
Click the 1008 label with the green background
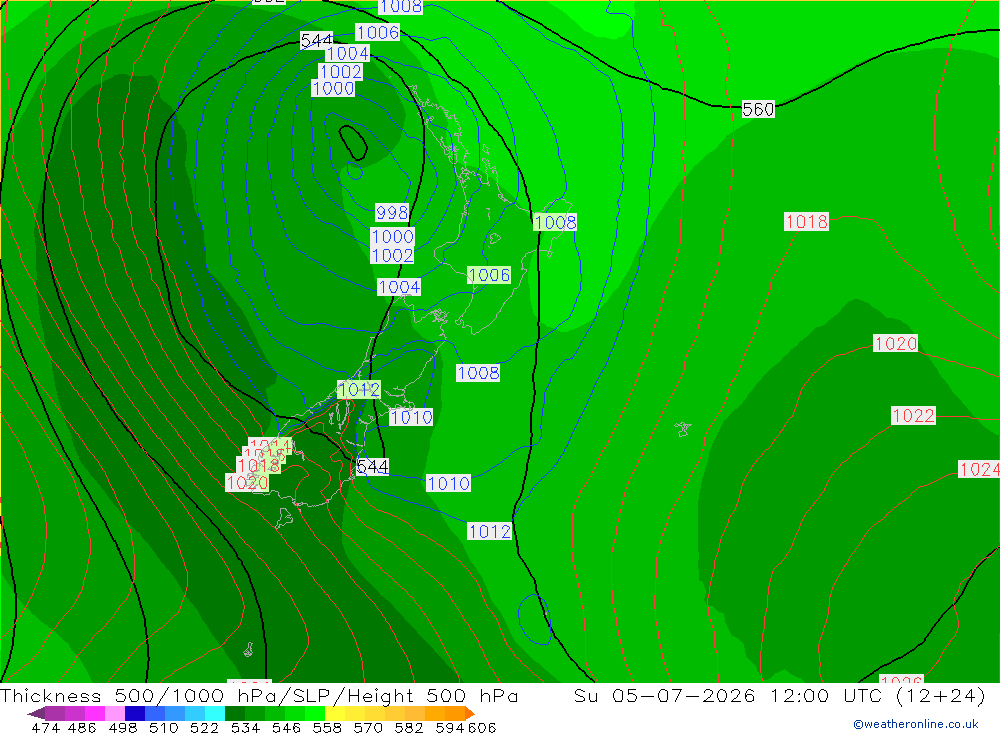click(x=555, y=222)
